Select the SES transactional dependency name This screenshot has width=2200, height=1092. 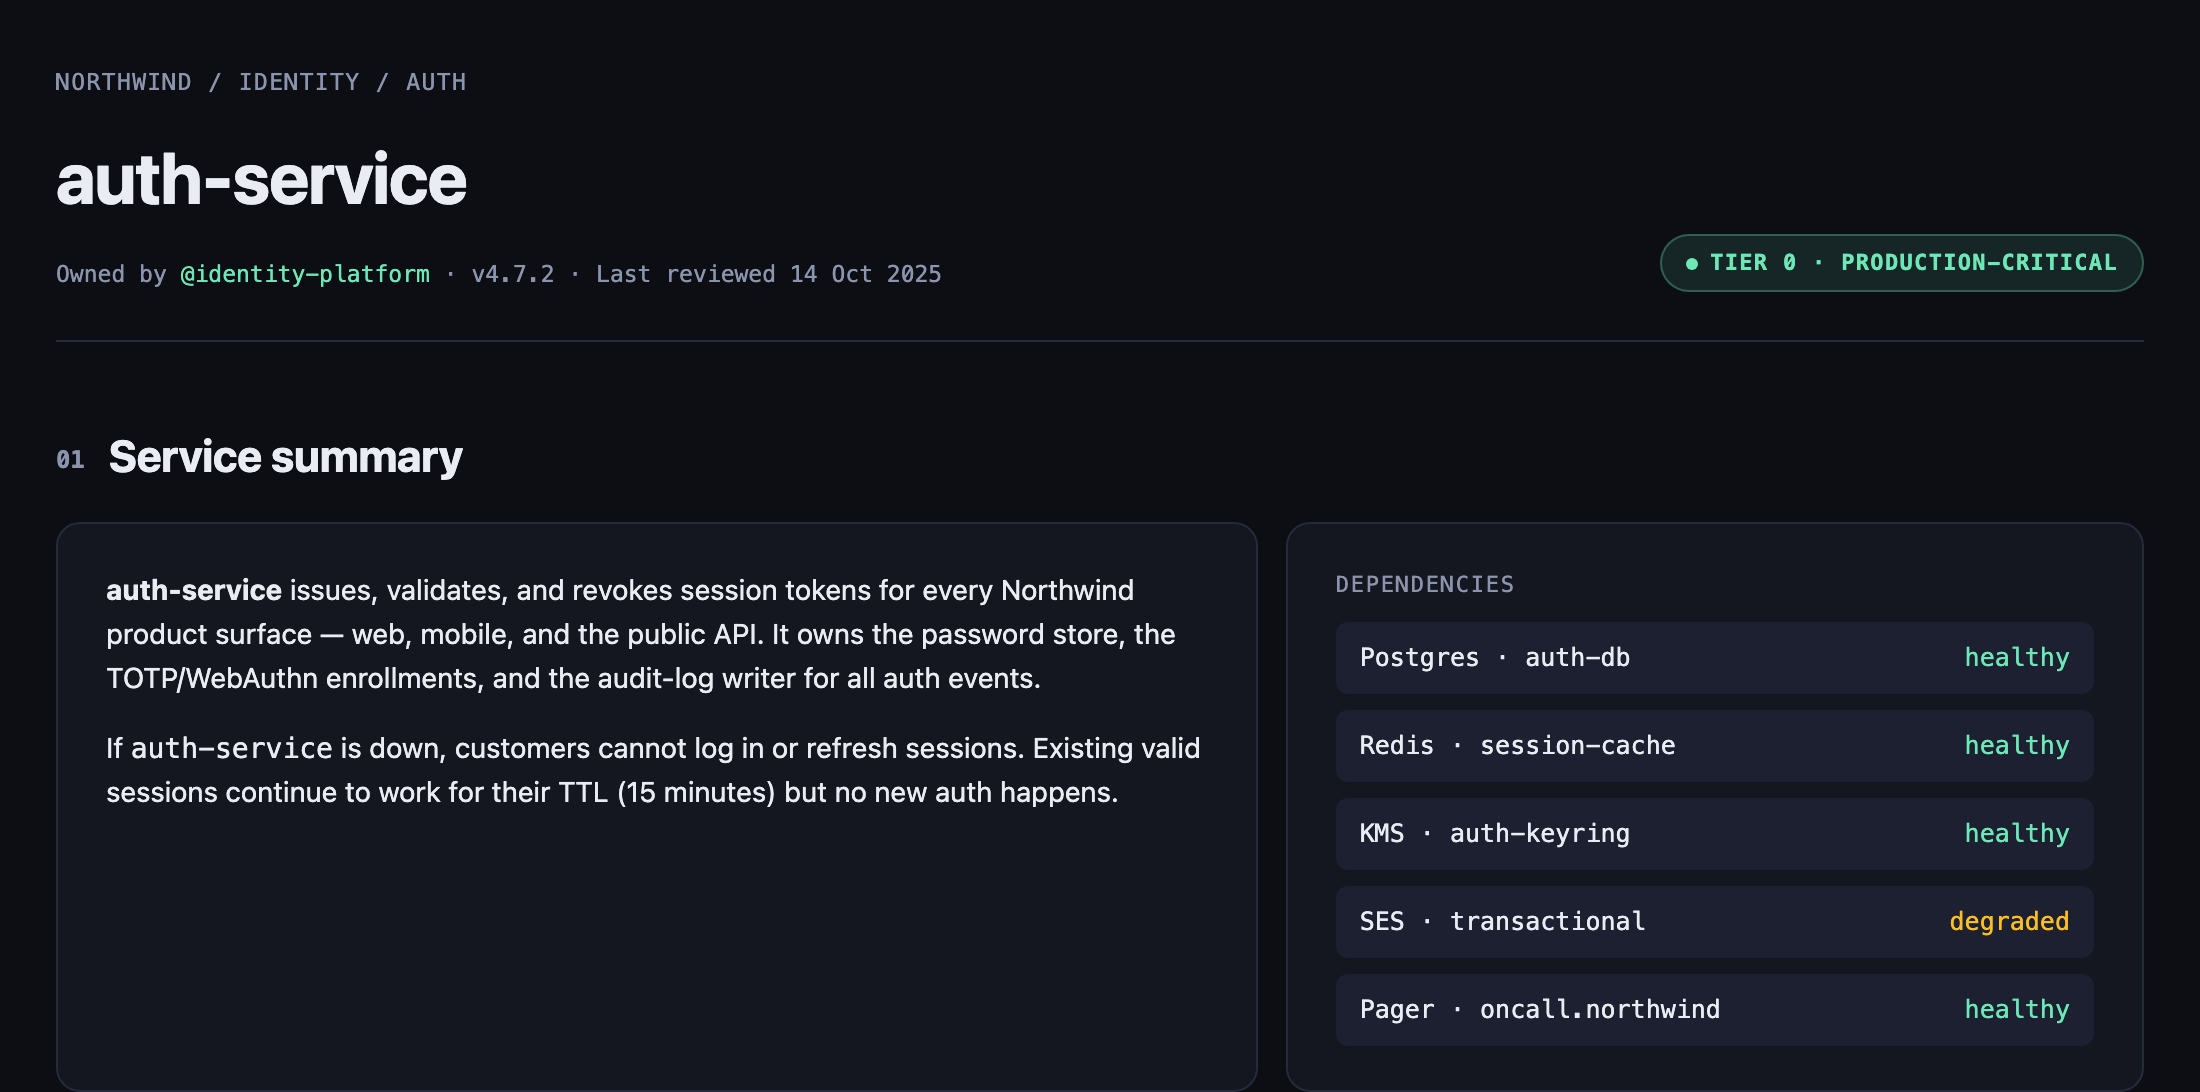point(1502,921)
